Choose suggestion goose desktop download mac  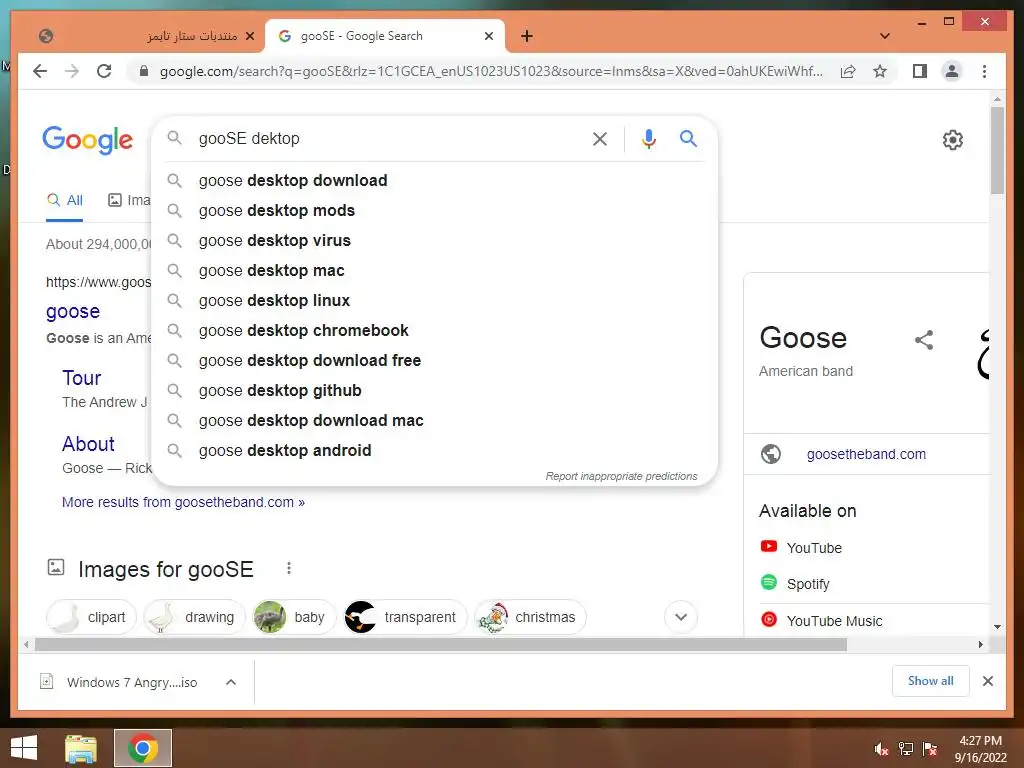pyautogui.click(x=435, y=421)
